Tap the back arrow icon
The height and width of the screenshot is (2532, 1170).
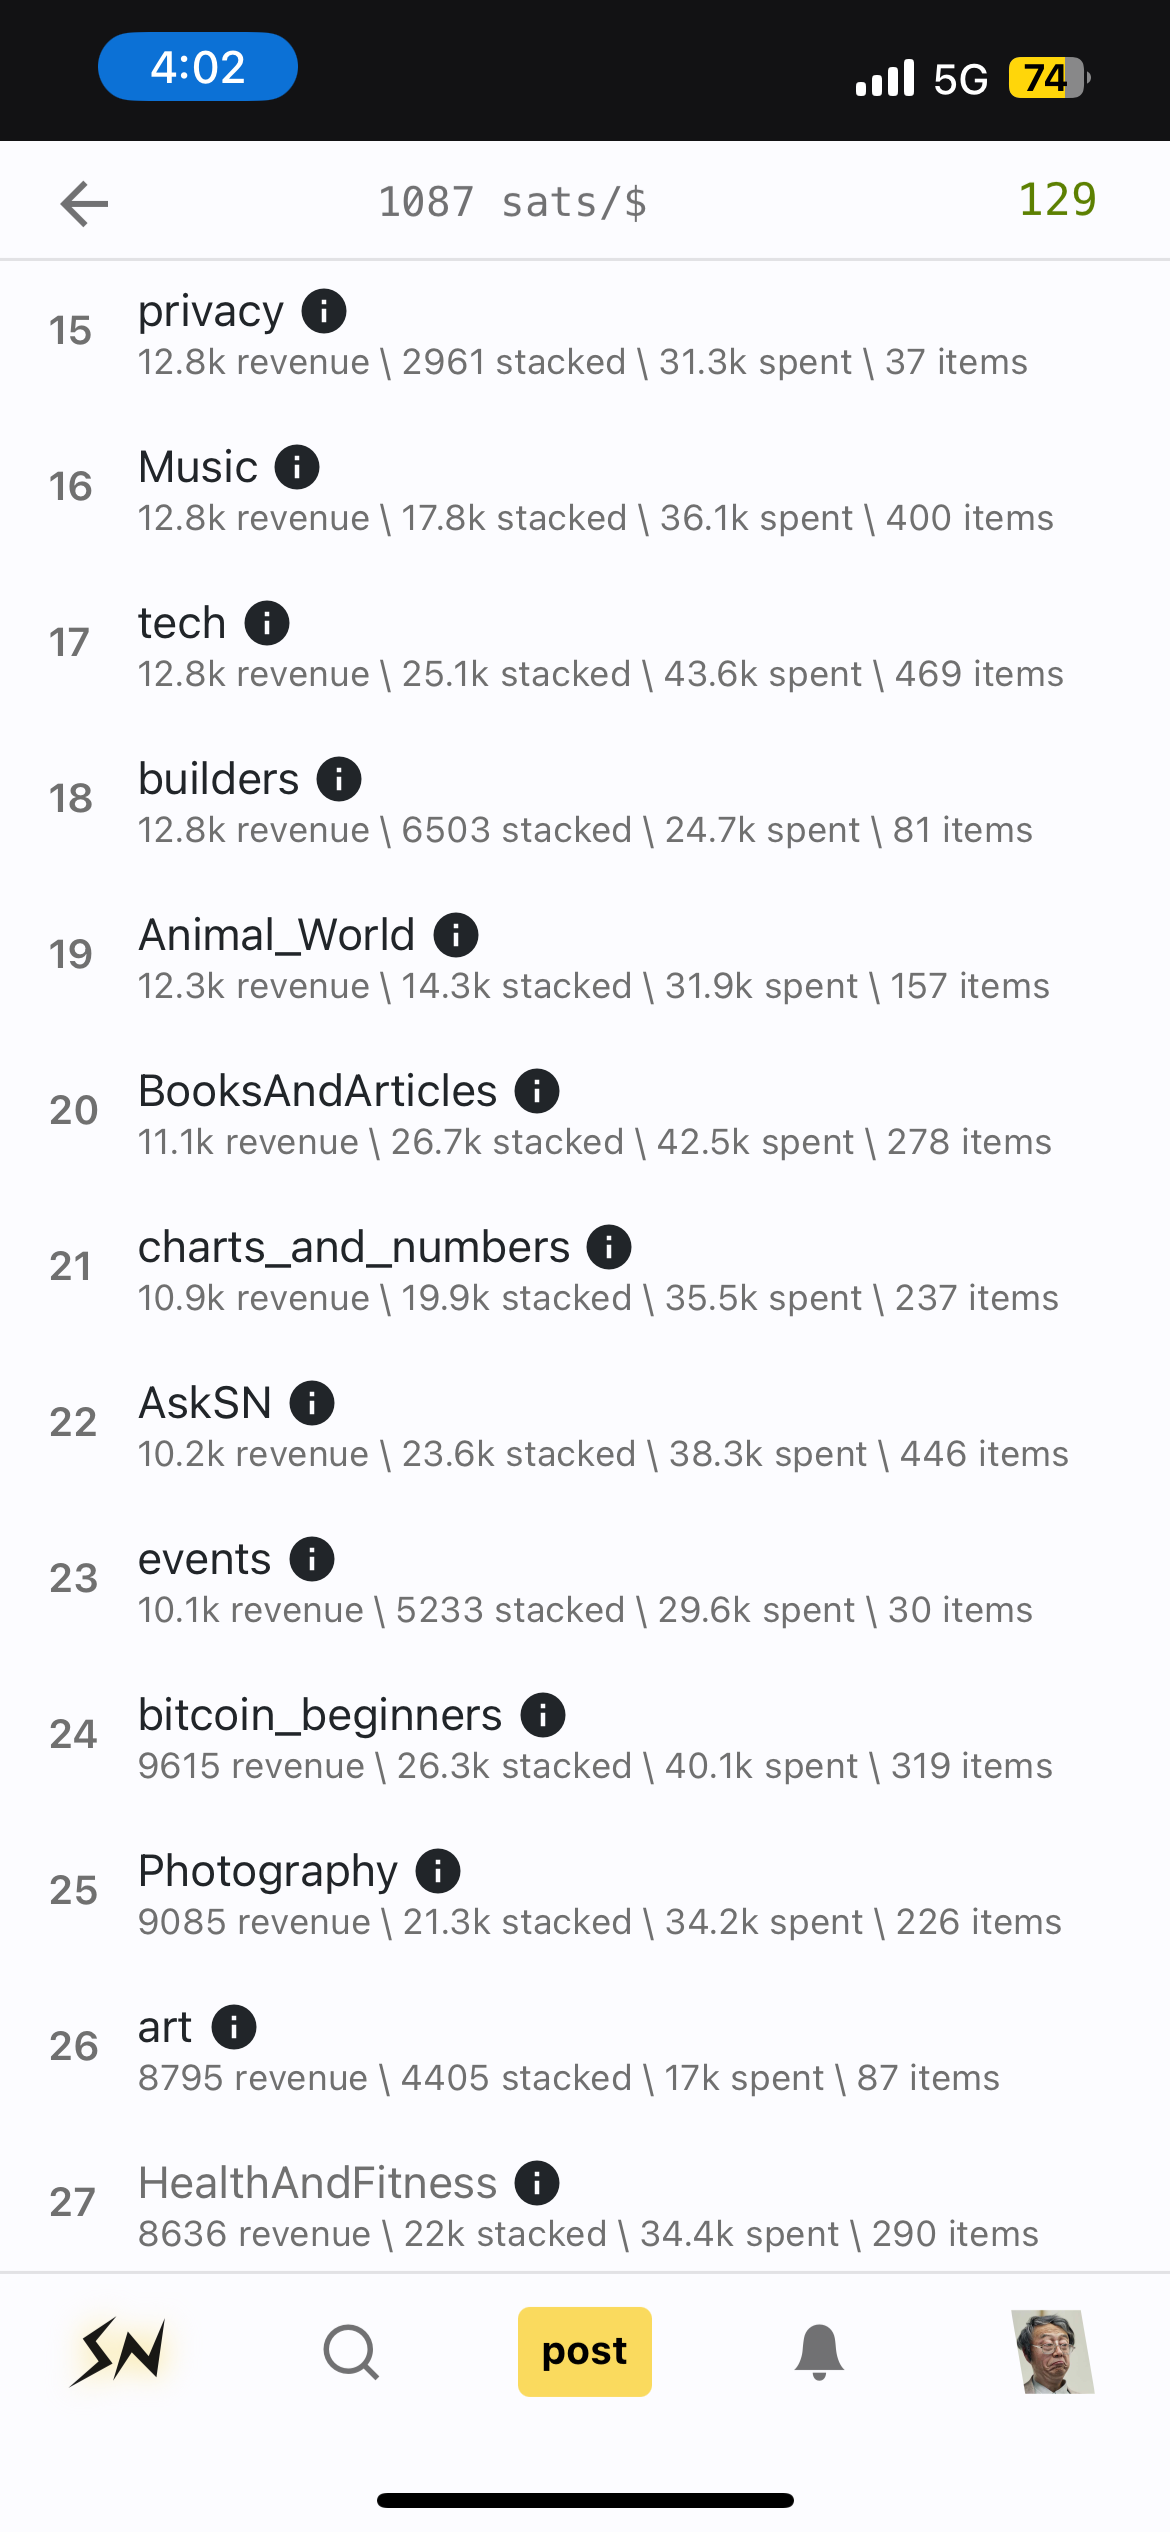click(84, 204)
